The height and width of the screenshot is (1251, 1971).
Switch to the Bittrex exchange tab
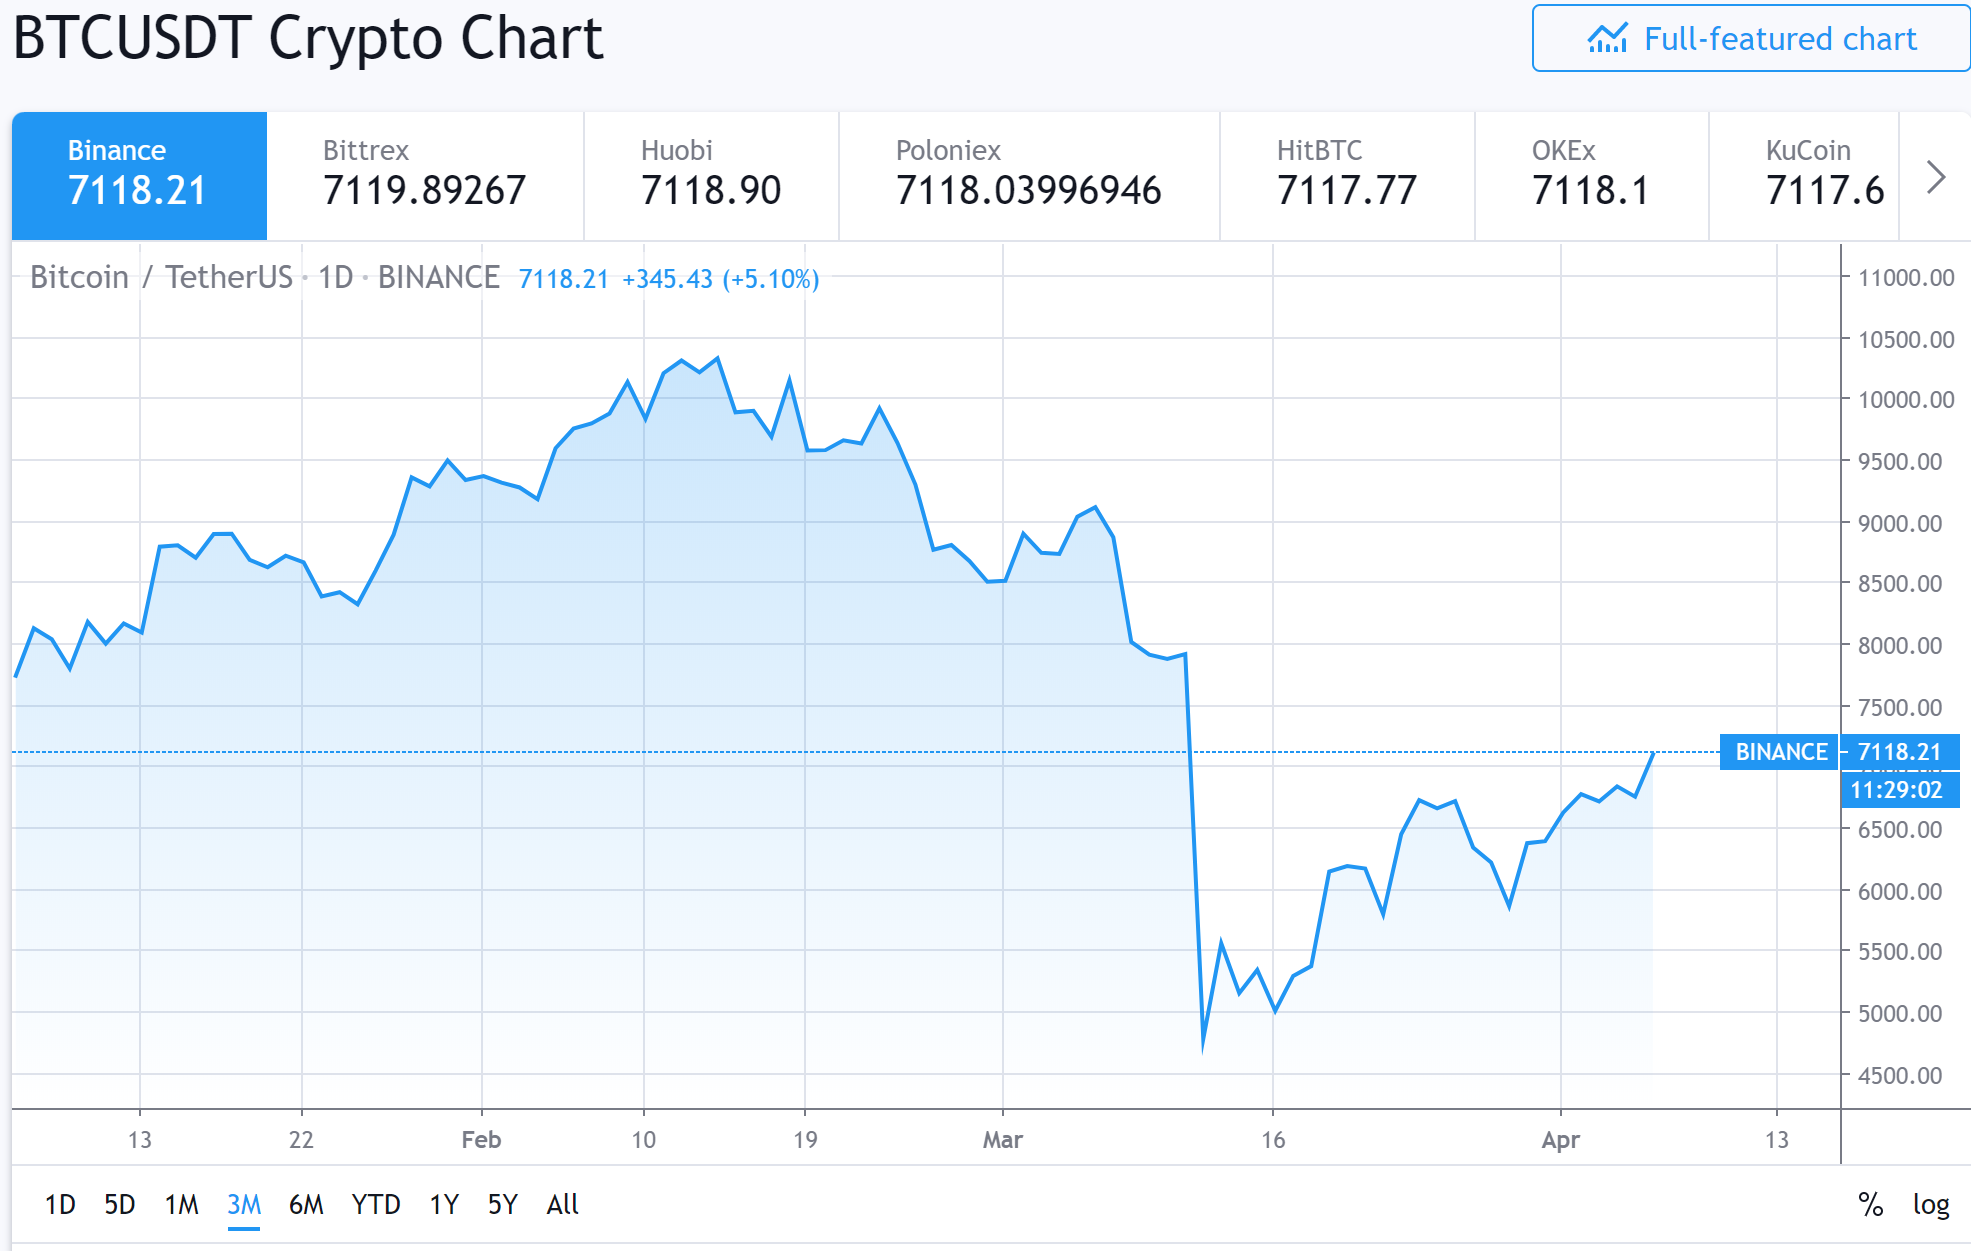(x=425, y=175)
